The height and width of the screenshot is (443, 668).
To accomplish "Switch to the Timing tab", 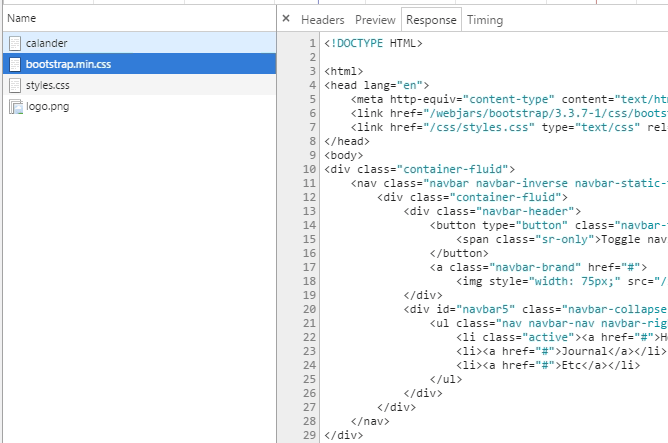I will (485, 20).
